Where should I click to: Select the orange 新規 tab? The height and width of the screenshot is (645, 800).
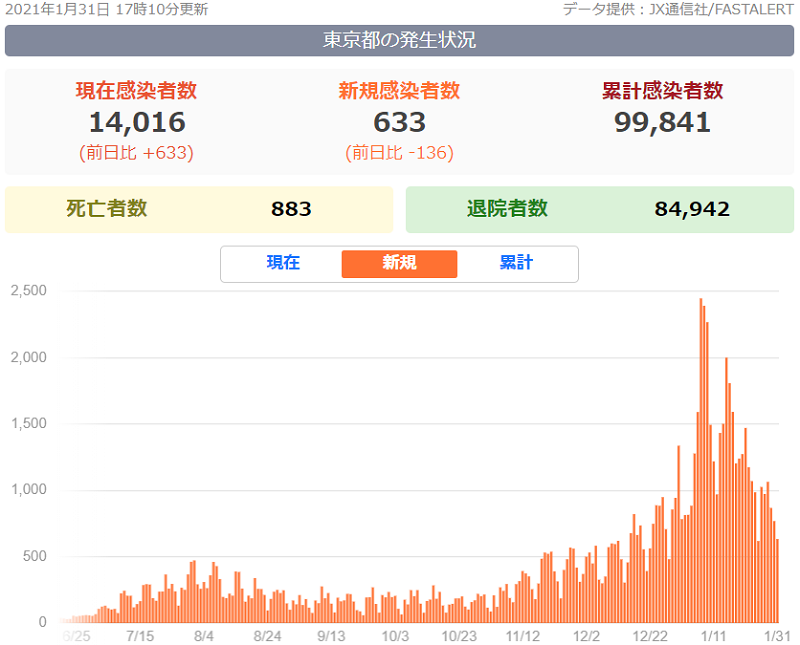[x=399, y=264]
